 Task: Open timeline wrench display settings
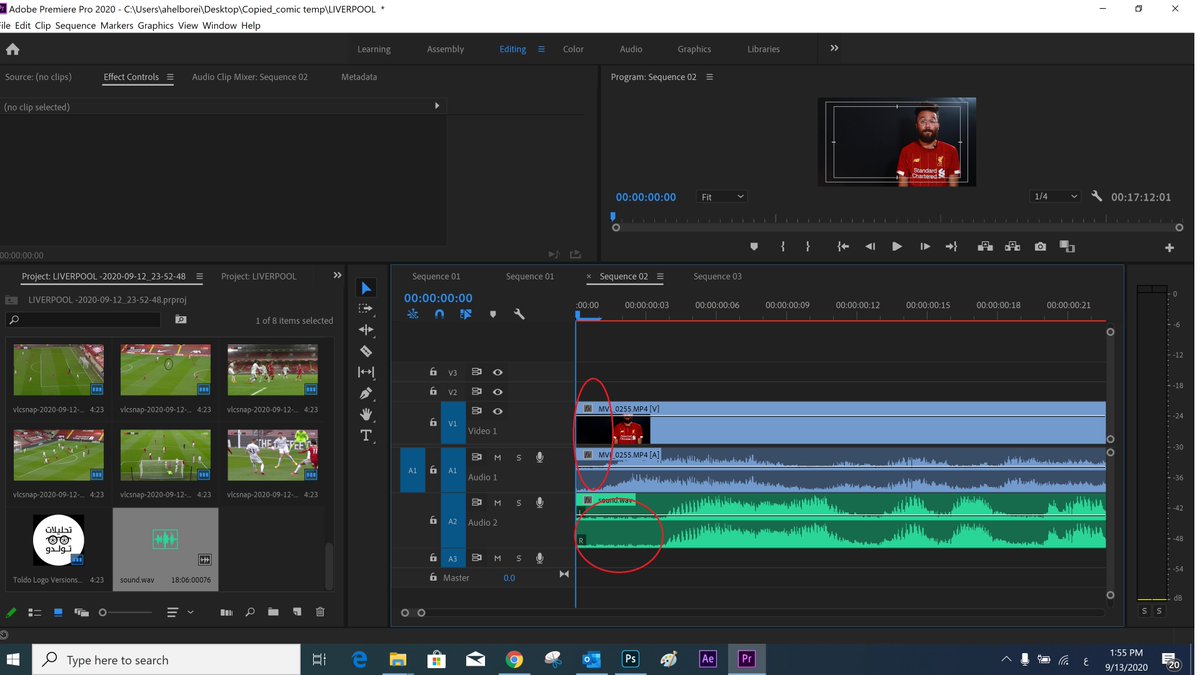pos(519,314)
